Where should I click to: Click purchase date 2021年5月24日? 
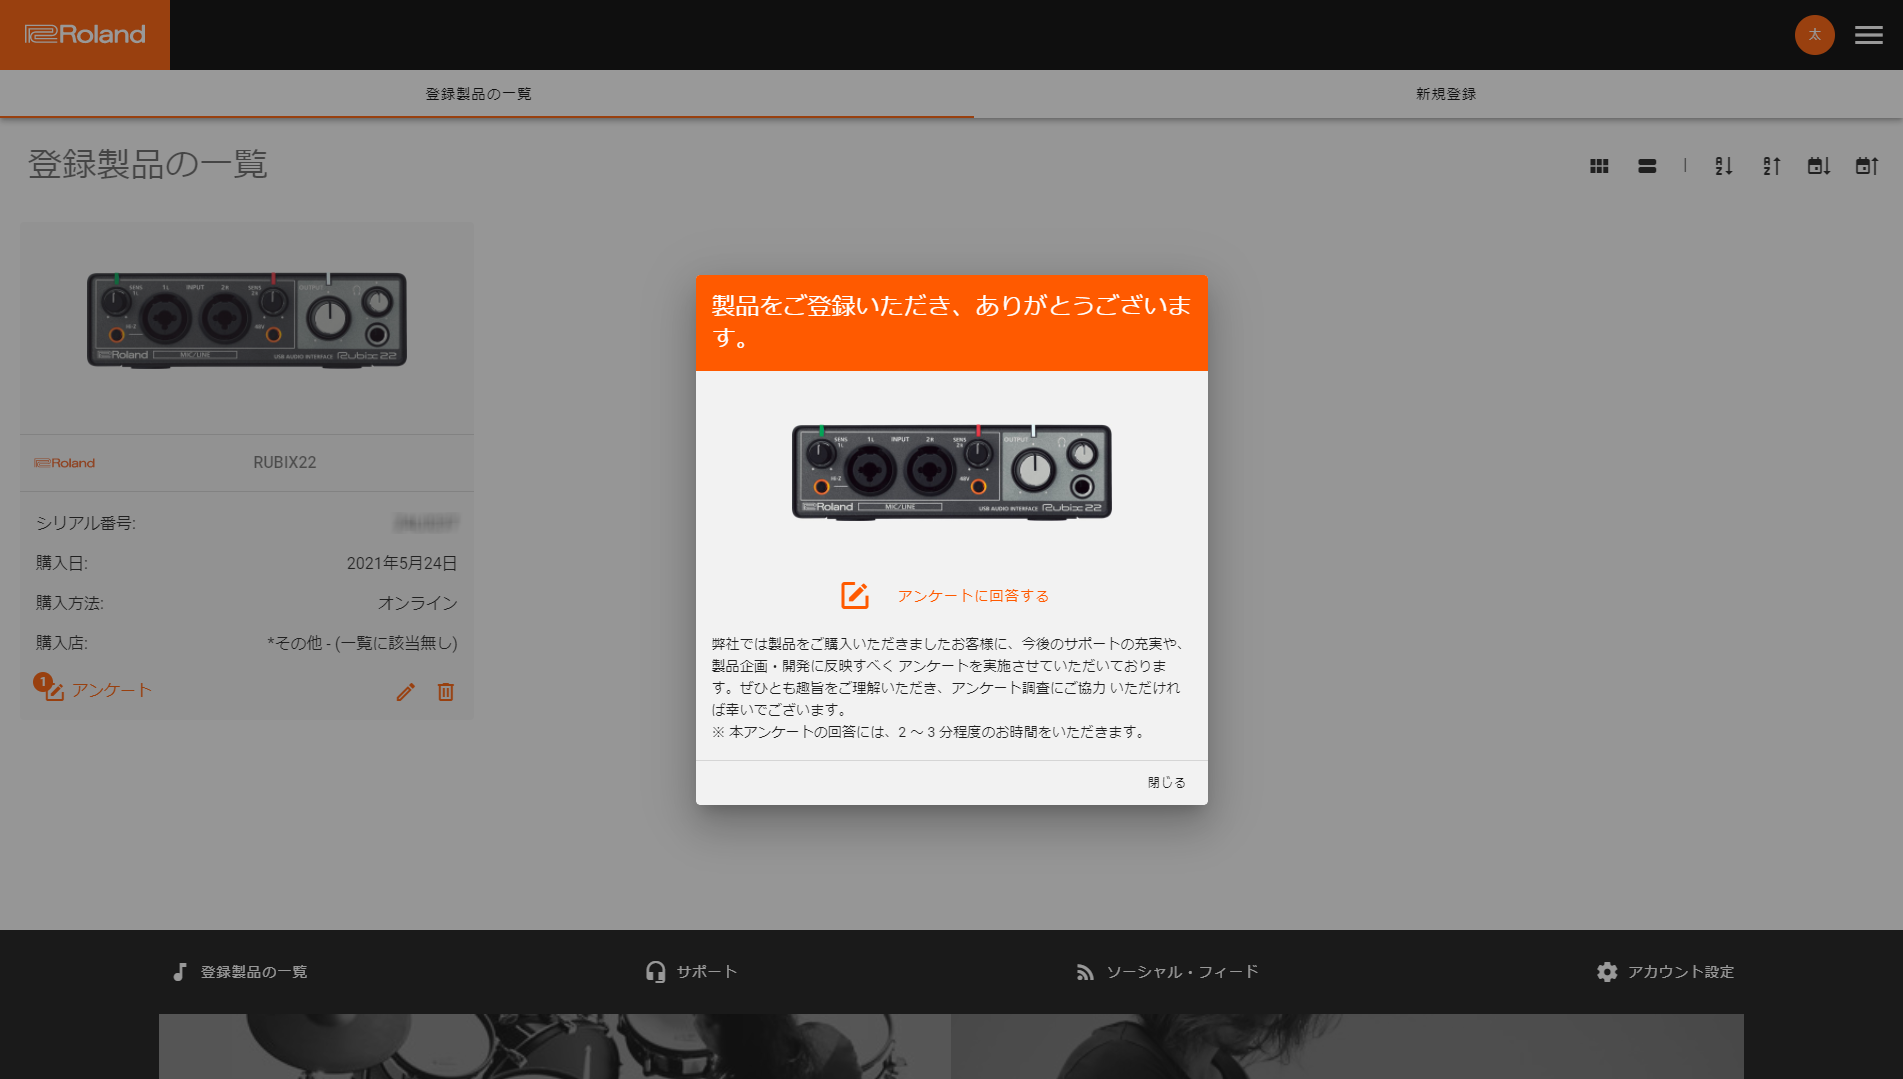pyautogui.click(x=402, y=563)
